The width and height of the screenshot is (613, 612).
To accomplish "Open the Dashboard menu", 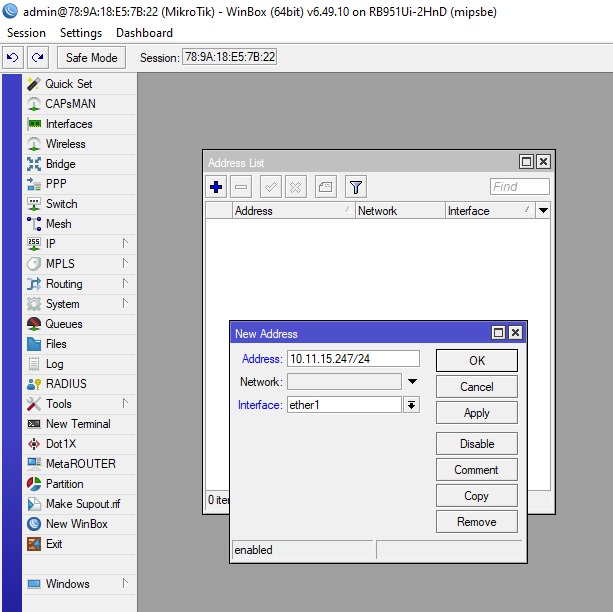I will [x=144, y=33].
